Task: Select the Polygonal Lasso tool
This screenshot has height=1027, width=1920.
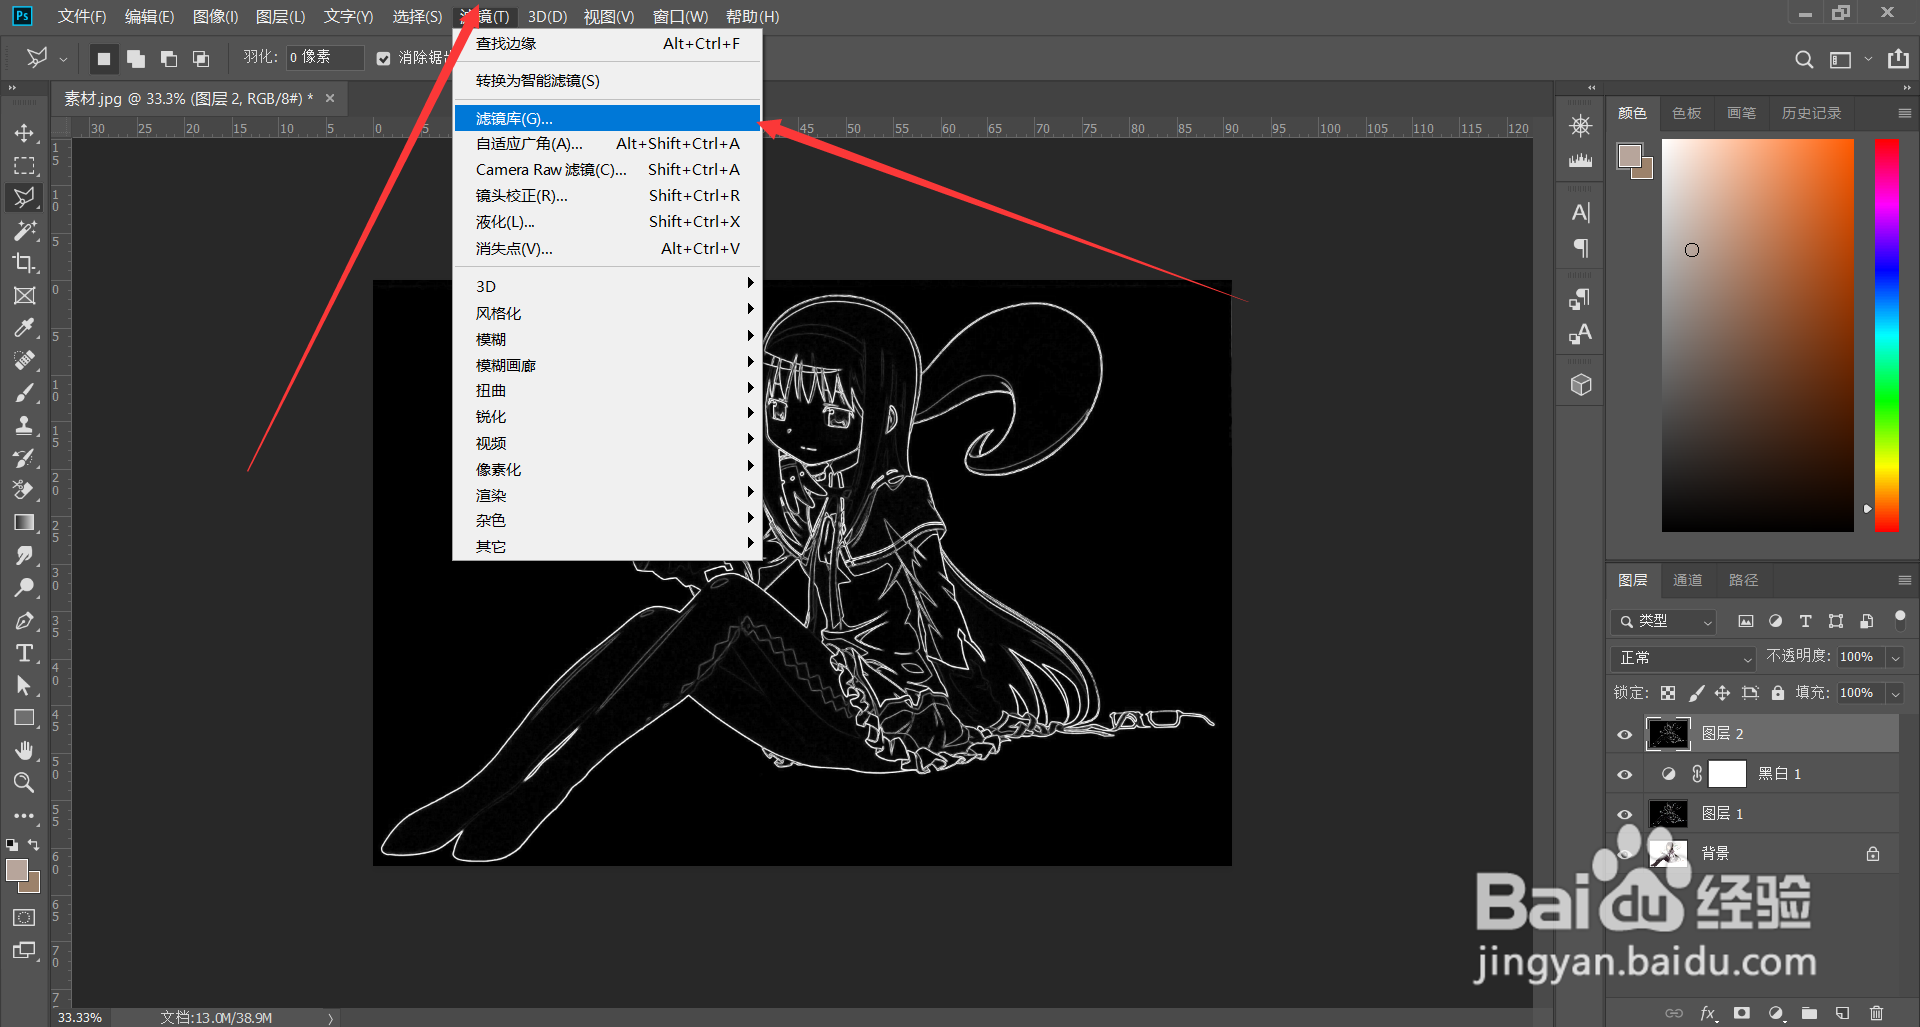Action: 24,198
